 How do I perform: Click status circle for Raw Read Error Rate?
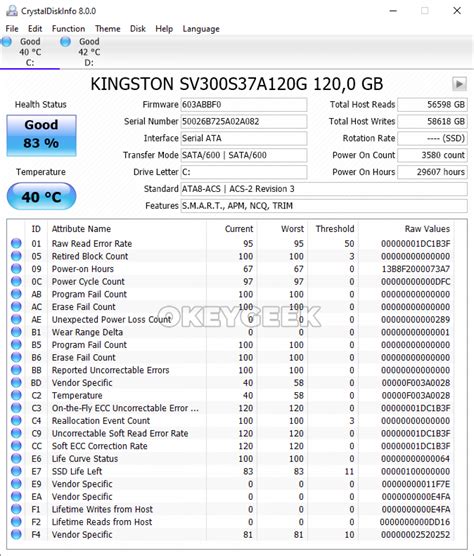click(x=16, y=243)
